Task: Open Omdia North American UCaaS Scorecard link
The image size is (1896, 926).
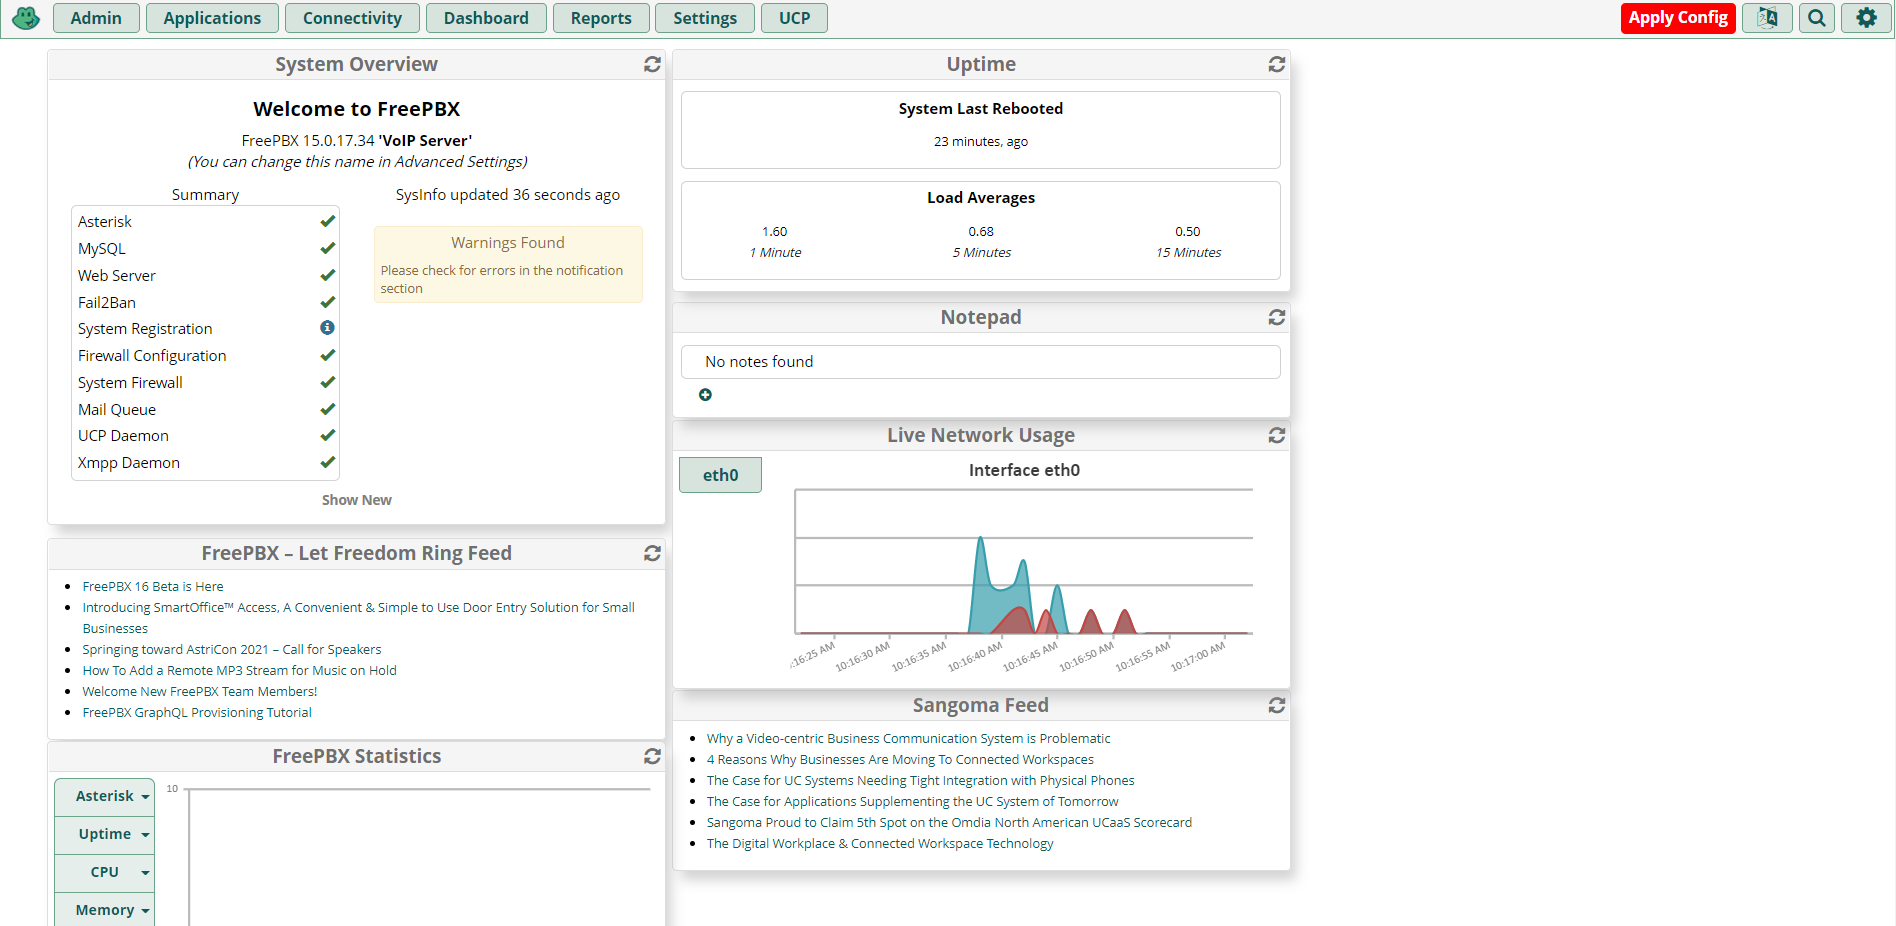Action: click(x=949, y=823)
